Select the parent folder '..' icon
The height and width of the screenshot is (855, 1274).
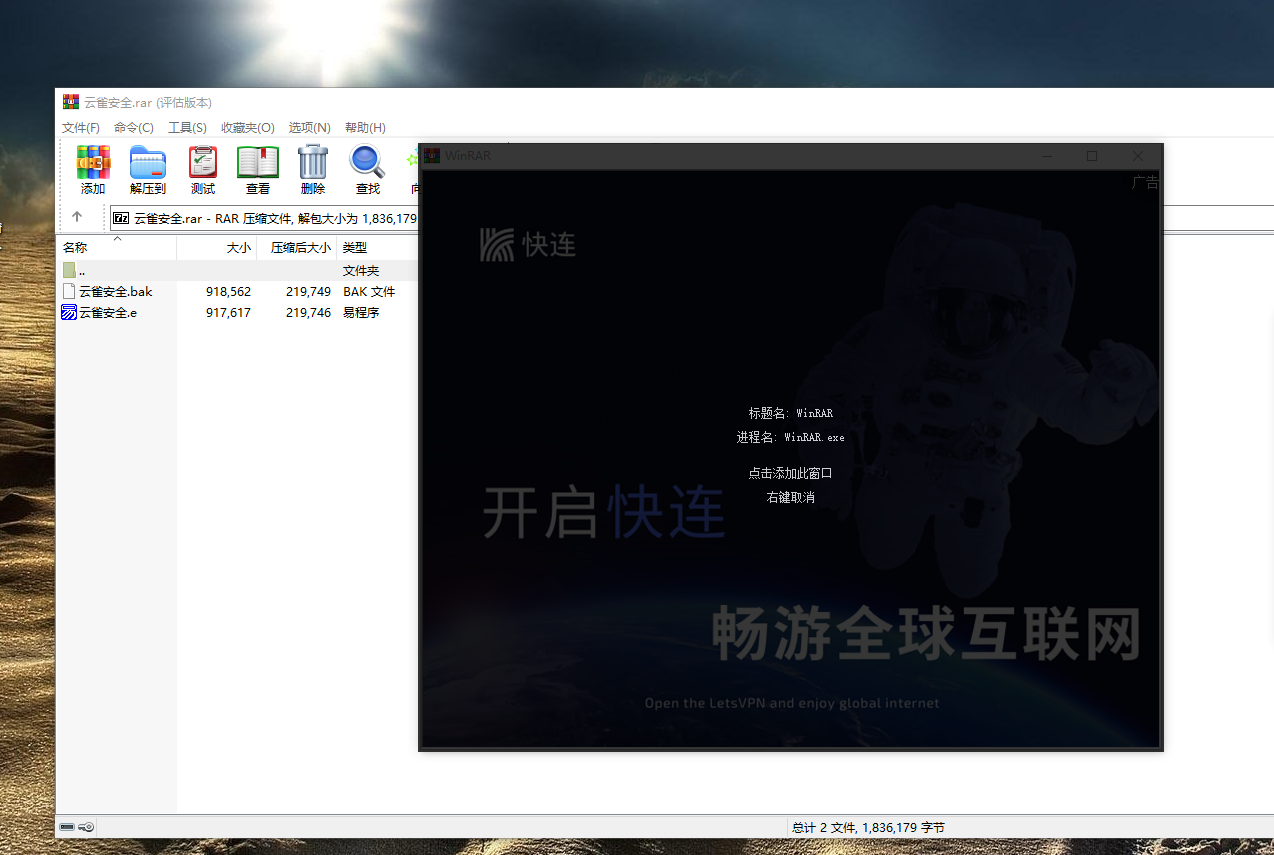point(69,270)
